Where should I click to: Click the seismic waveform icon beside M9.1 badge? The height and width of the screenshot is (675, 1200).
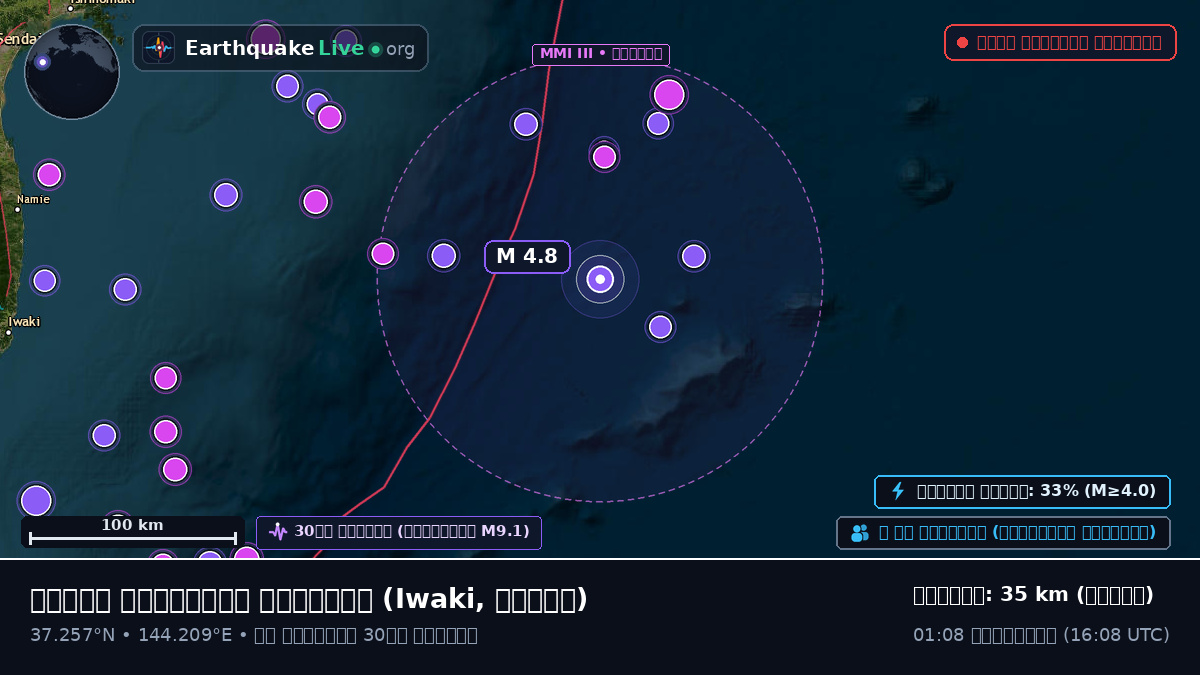278,532
